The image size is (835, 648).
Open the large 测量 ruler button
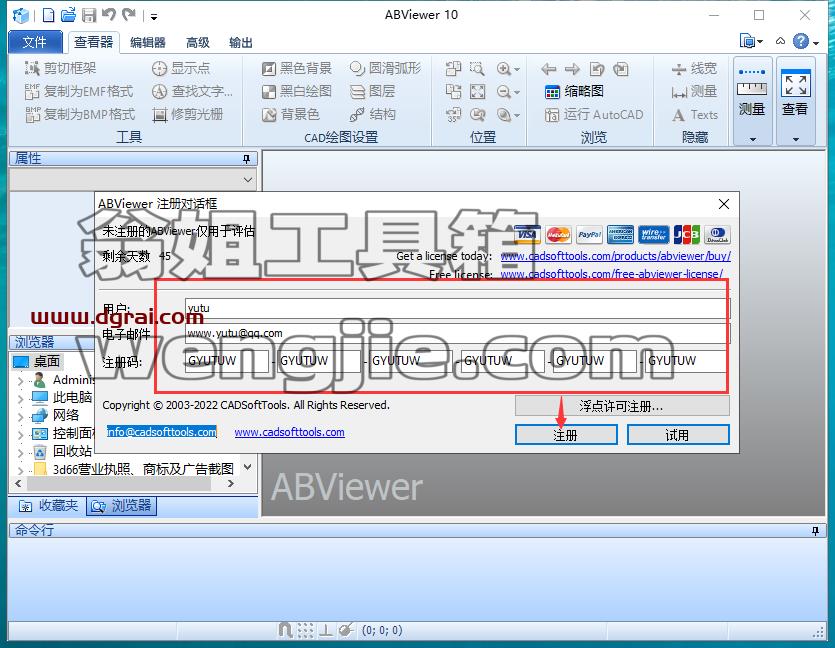pyautogui.click(x=752, y=101)
